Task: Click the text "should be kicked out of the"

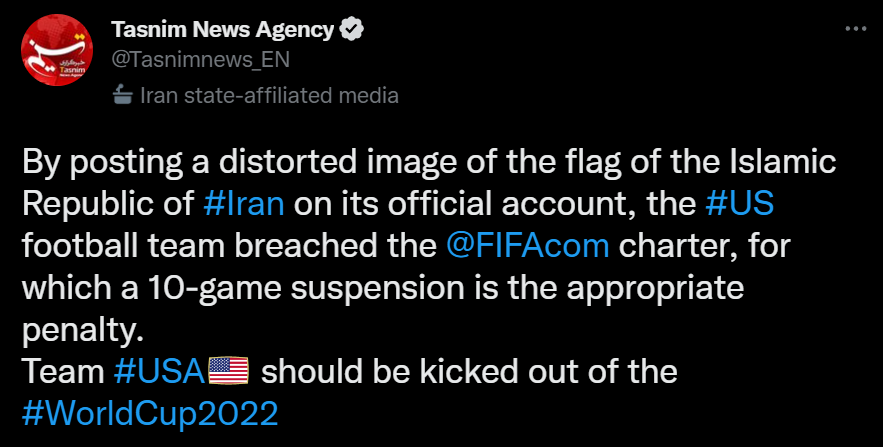Action: point(469,372)
